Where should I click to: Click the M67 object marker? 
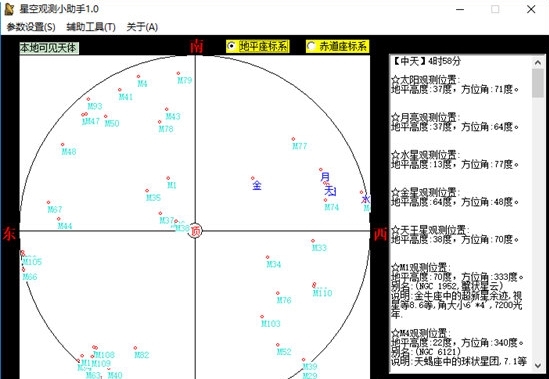point(48,202)
